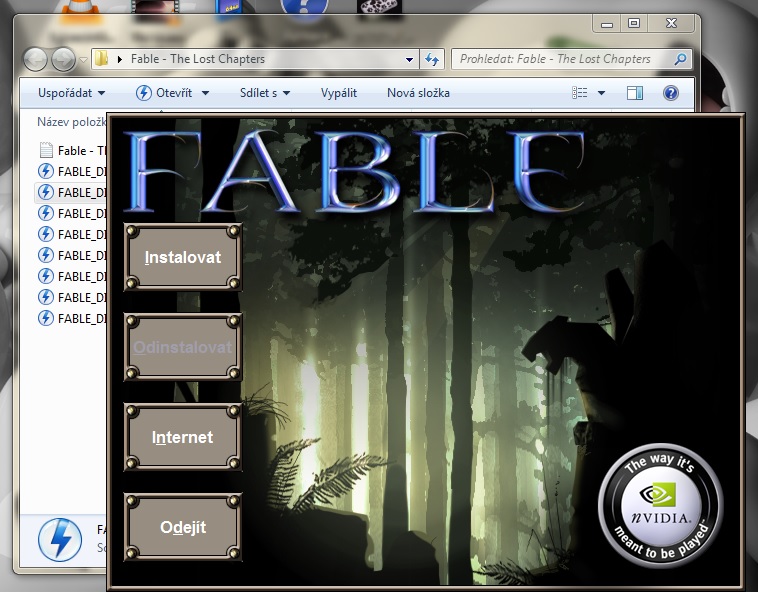Open the Explorer help icon
Viewport: 758px width, 592px height.
(x=671, y=93)
